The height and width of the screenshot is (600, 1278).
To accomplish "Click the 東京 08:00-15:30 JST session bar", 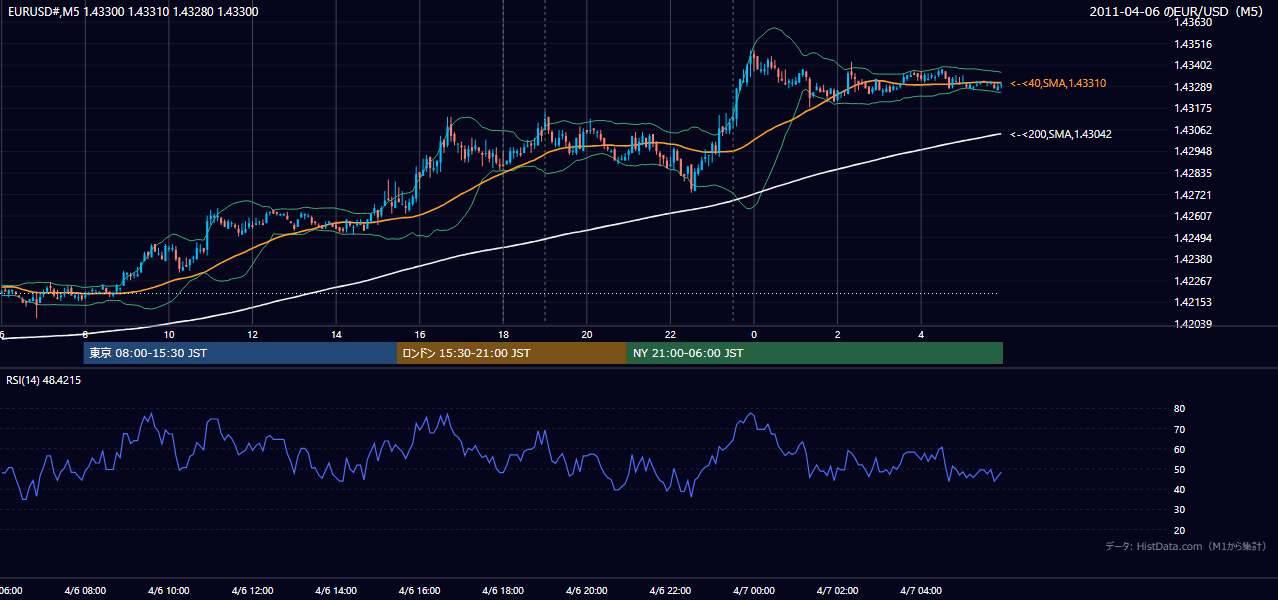I will [240, 353].
